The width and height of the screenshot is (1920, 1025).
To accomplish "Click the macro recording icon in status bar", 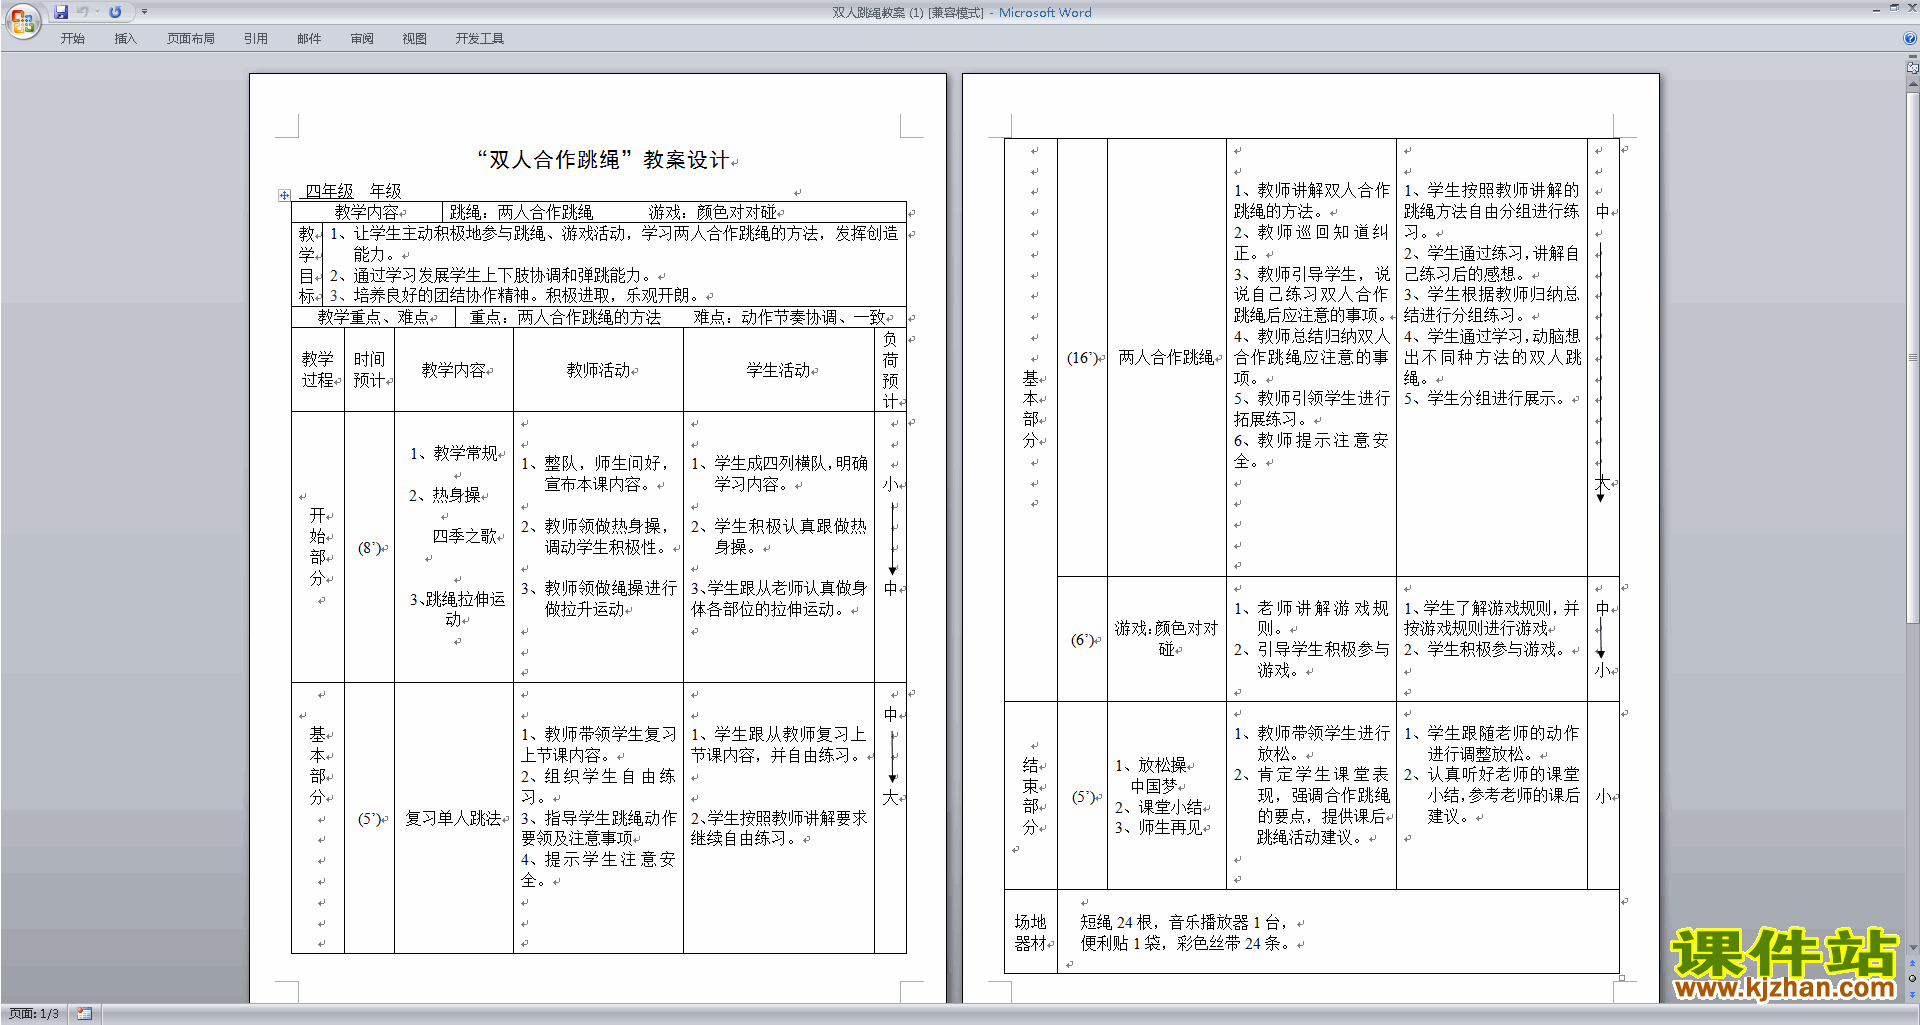I will click(x=84, y=1014).
